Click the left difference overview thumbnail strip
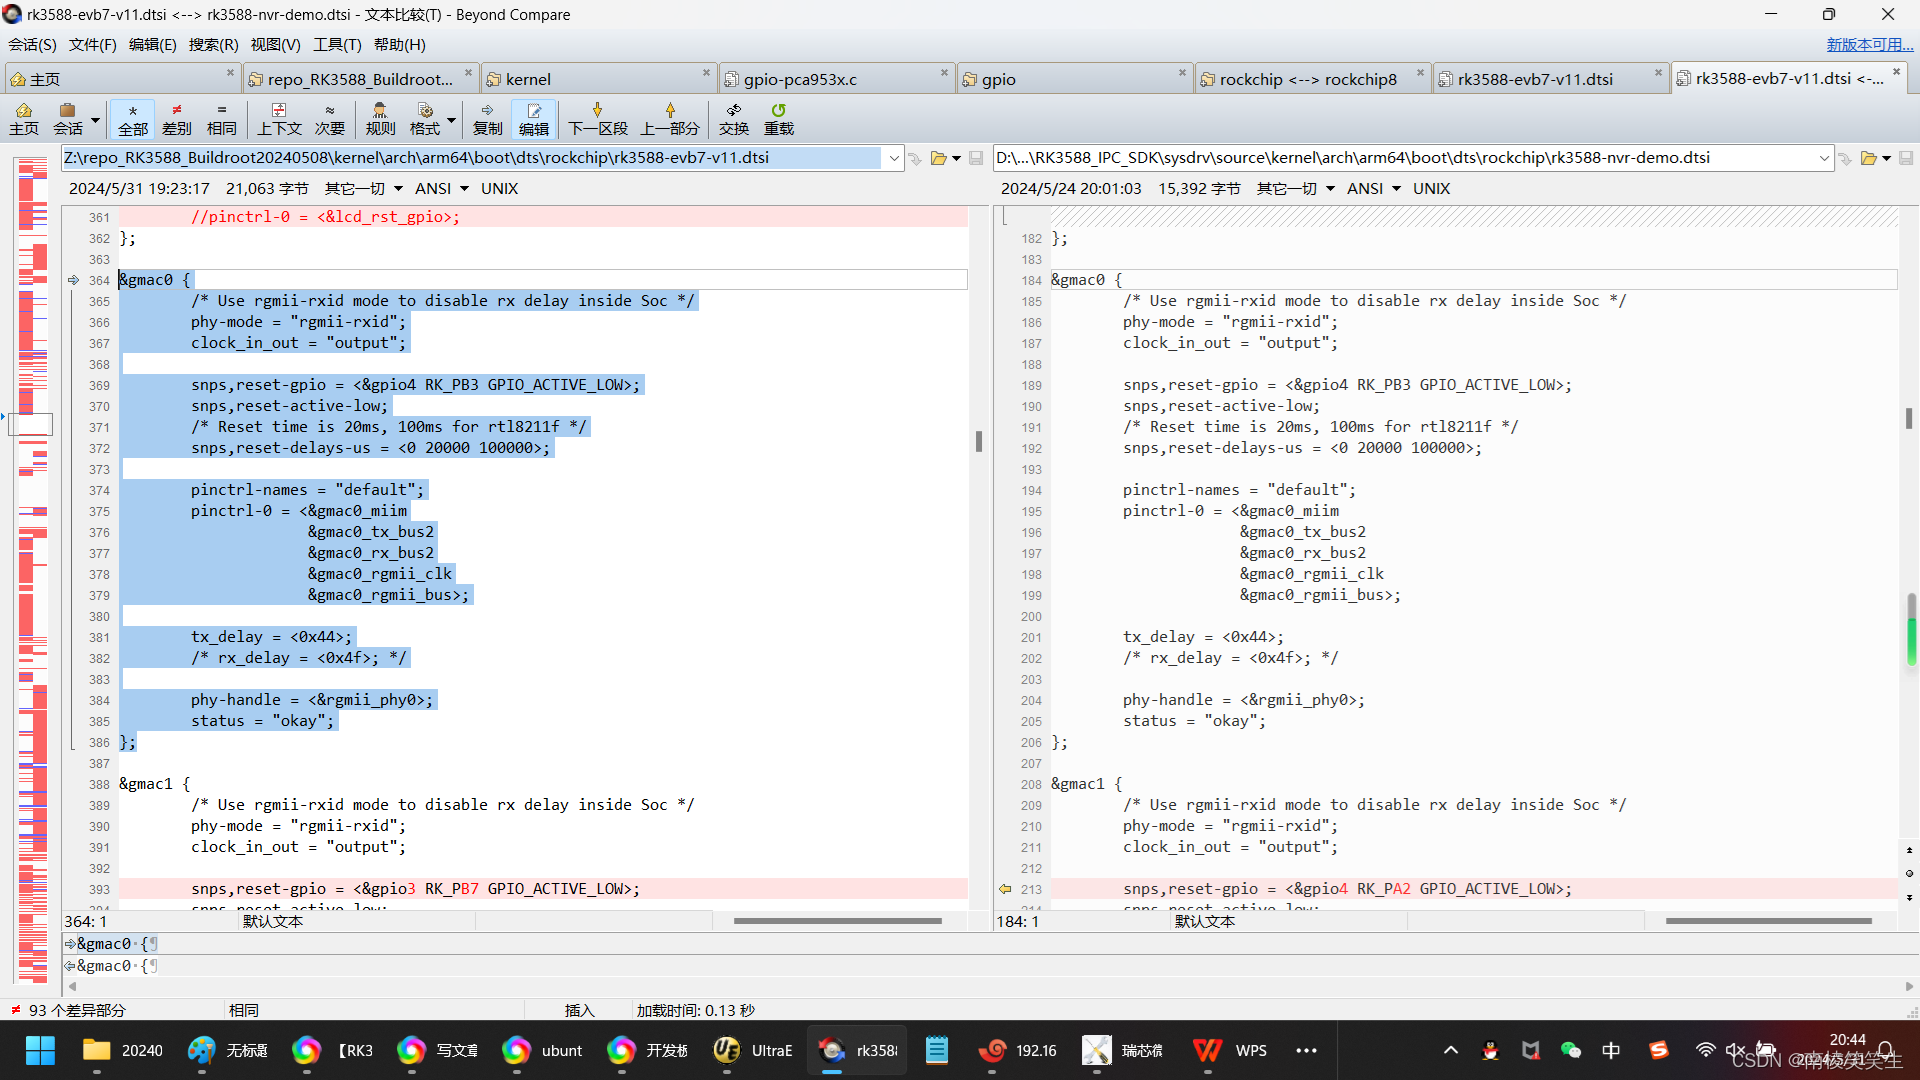This screenshot has width=1920, height=1080. (x=33, y=570)
